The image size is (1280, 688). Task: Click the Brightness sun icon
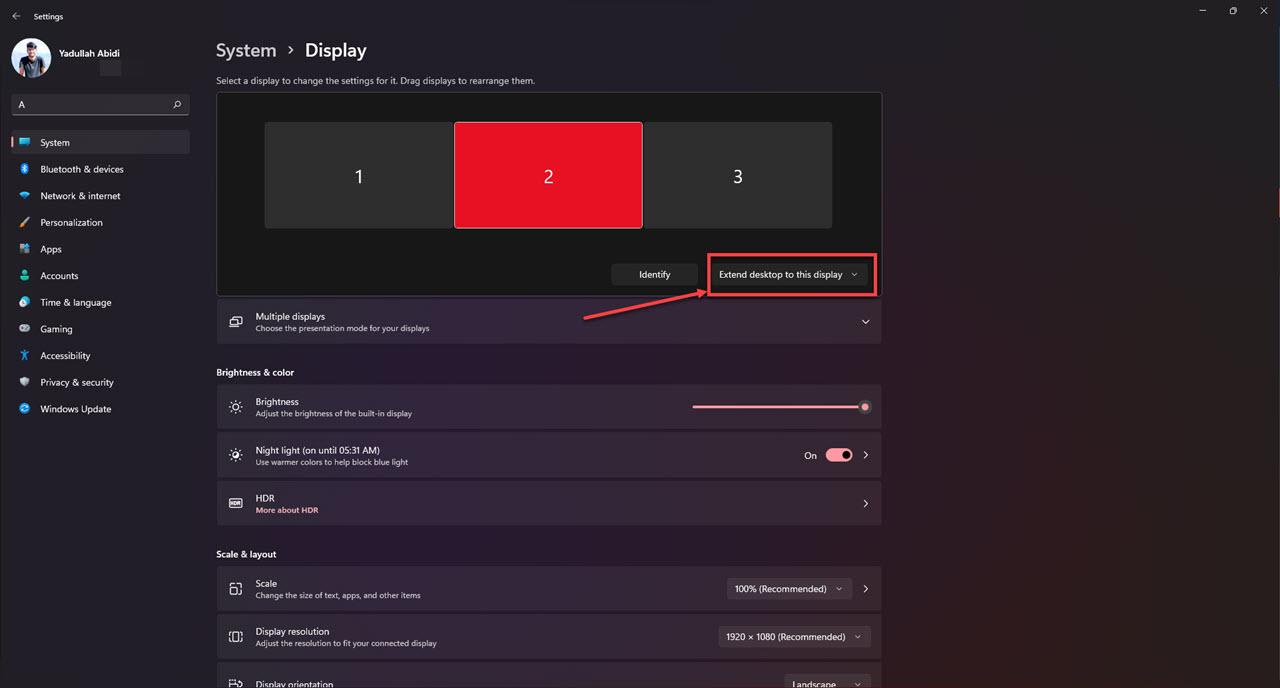(x=236, y=407)
